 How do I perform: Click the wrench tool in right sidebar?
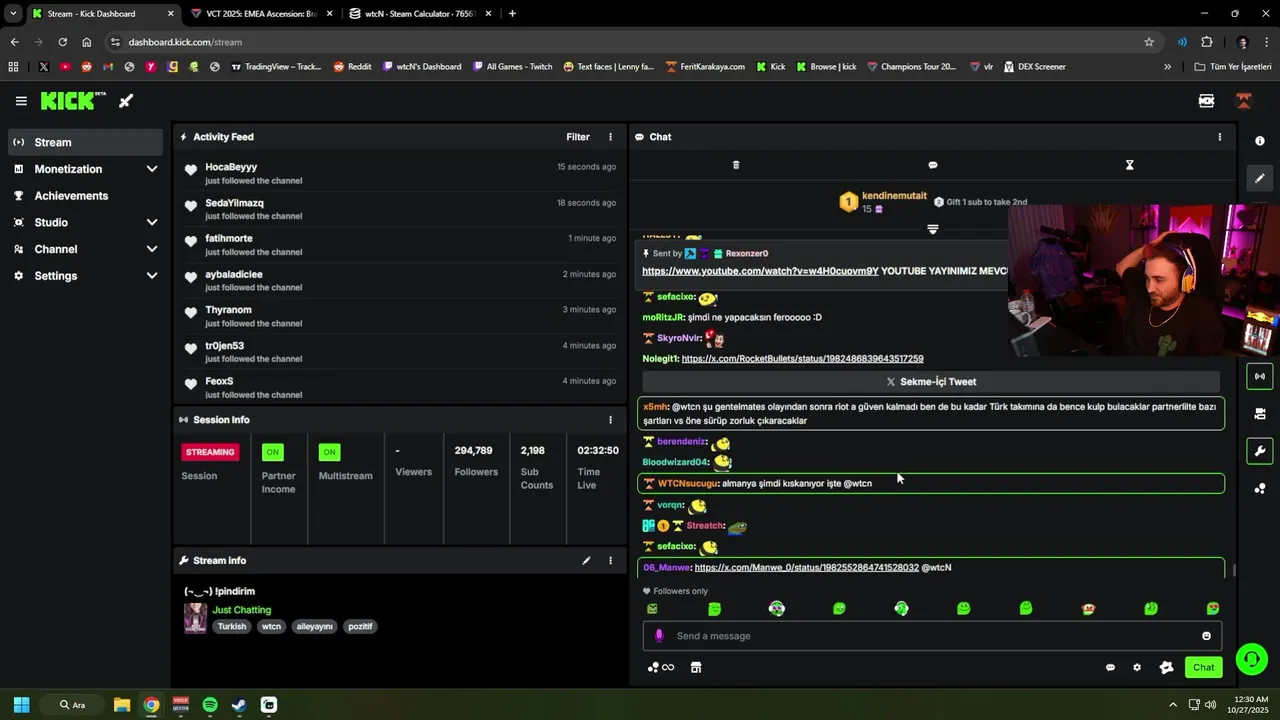tap(1259, 451)
